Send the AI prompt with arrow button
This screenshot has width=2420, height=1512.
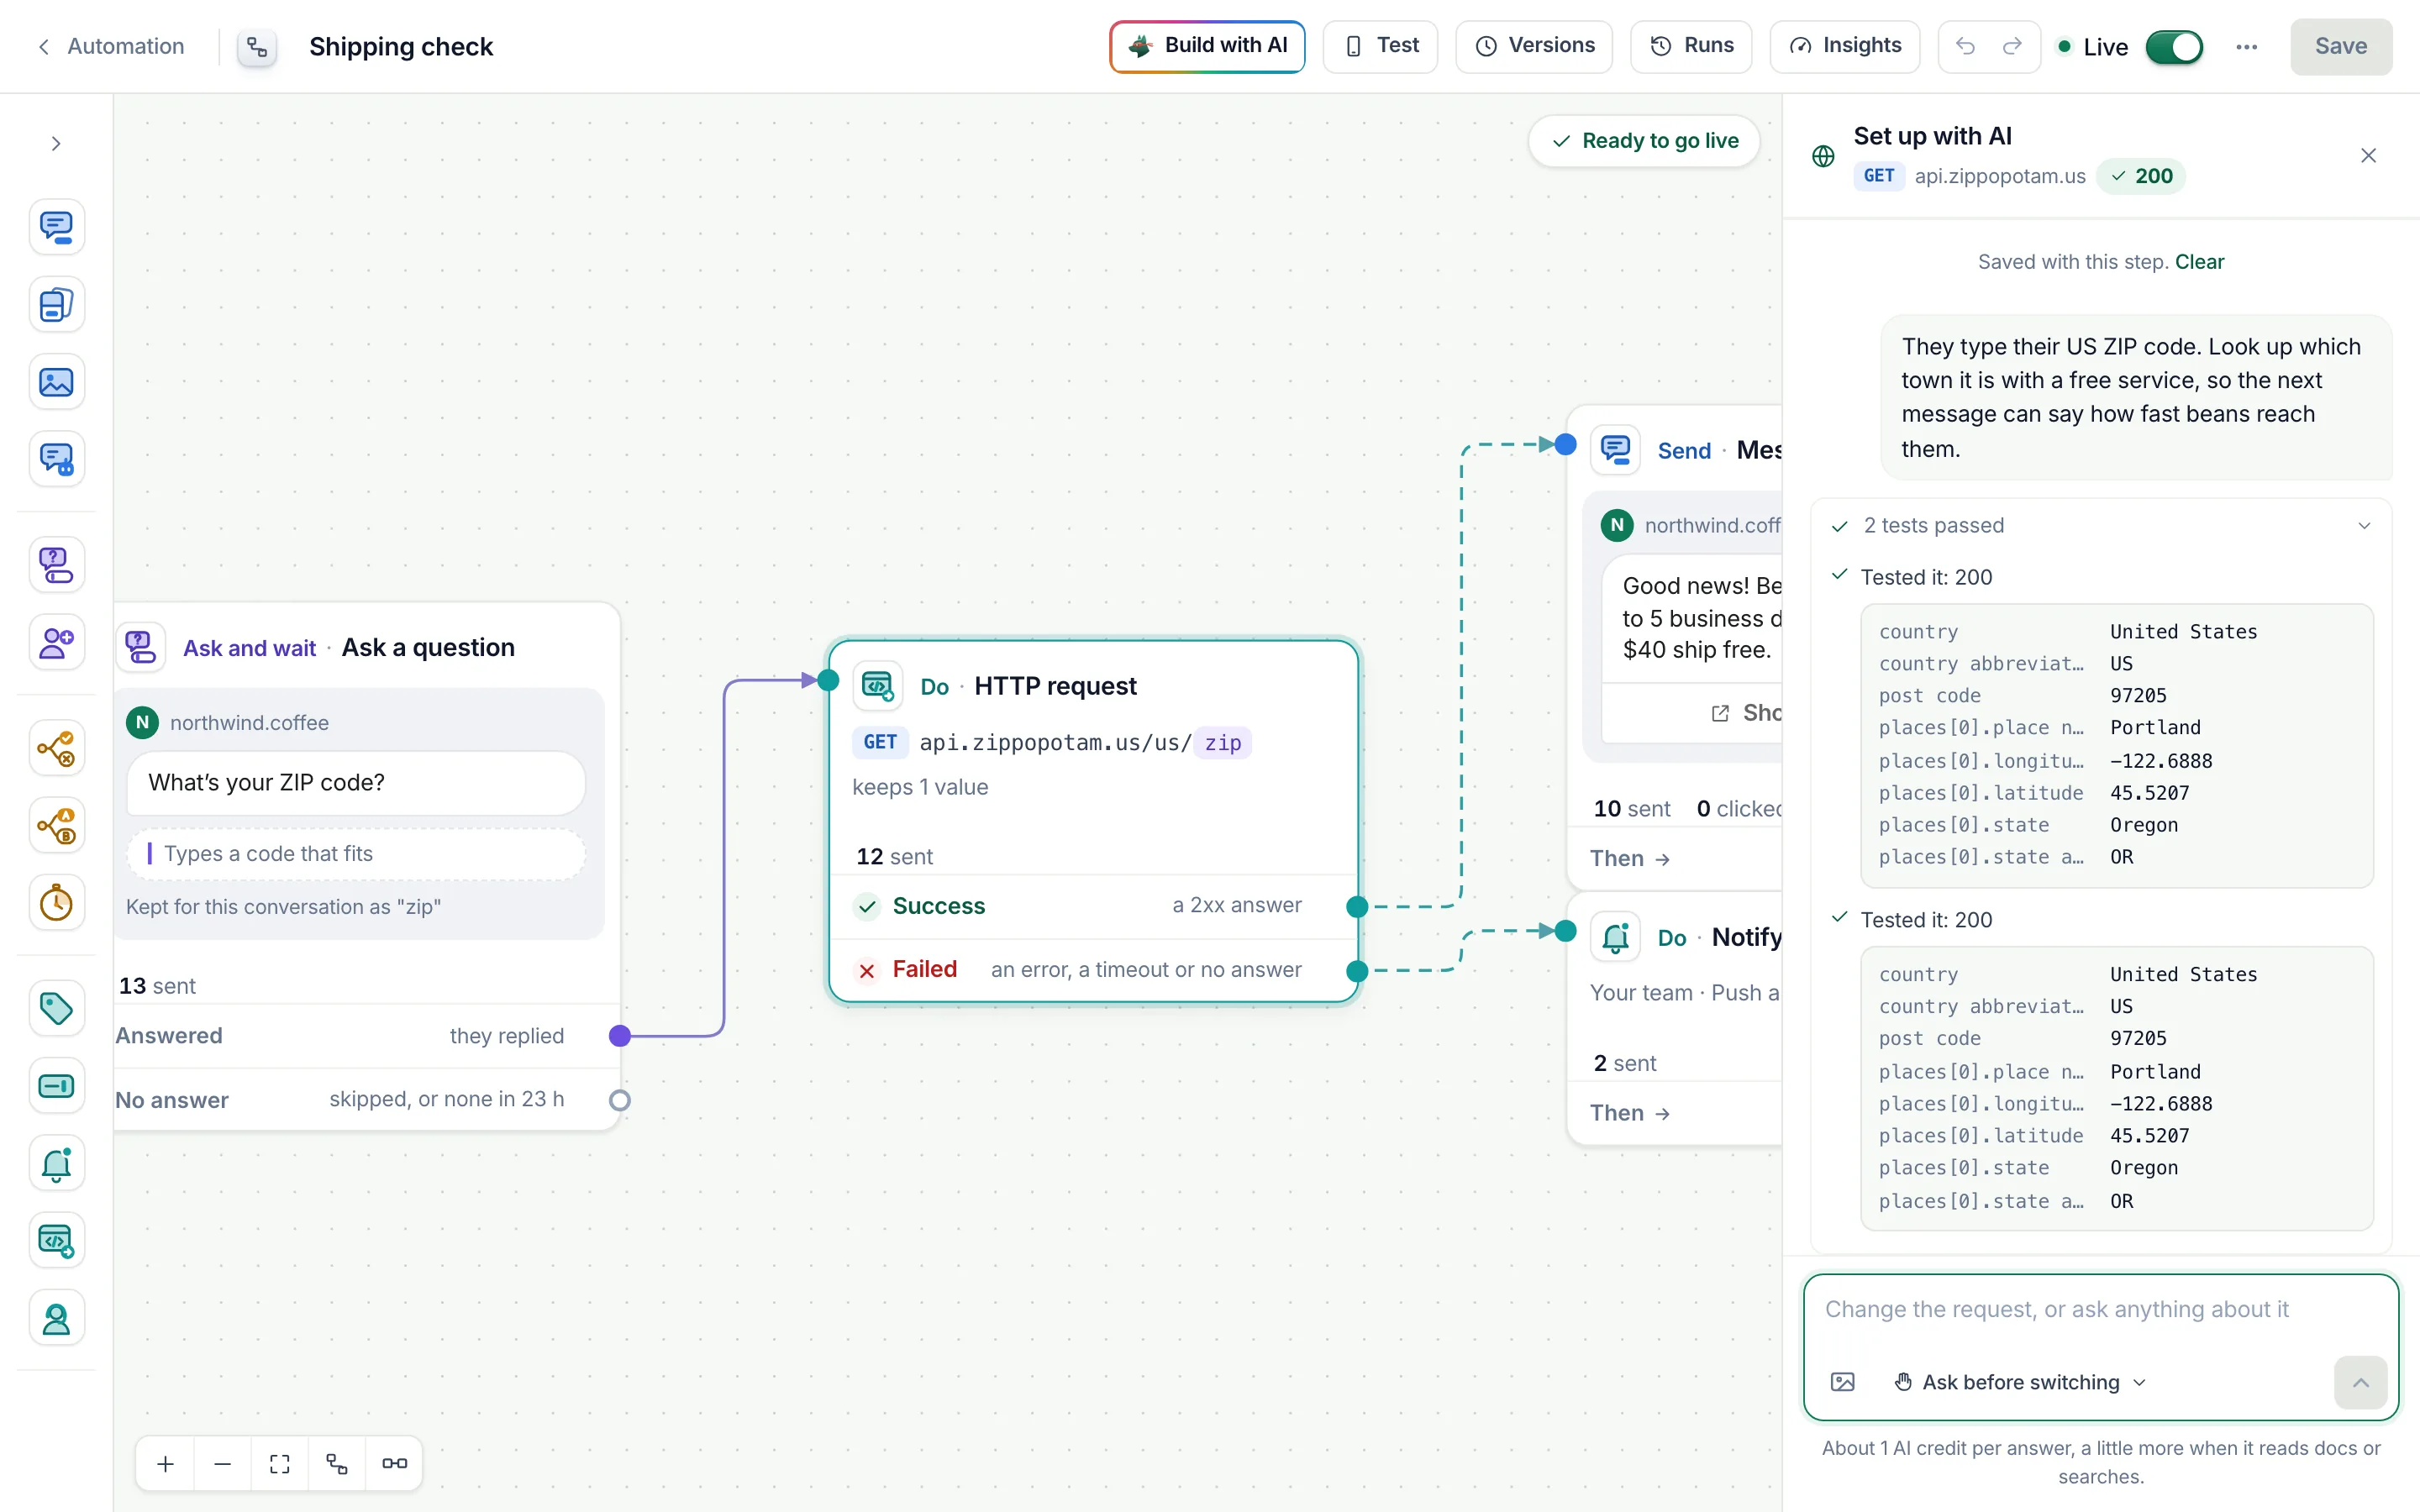[2360, 1382]
